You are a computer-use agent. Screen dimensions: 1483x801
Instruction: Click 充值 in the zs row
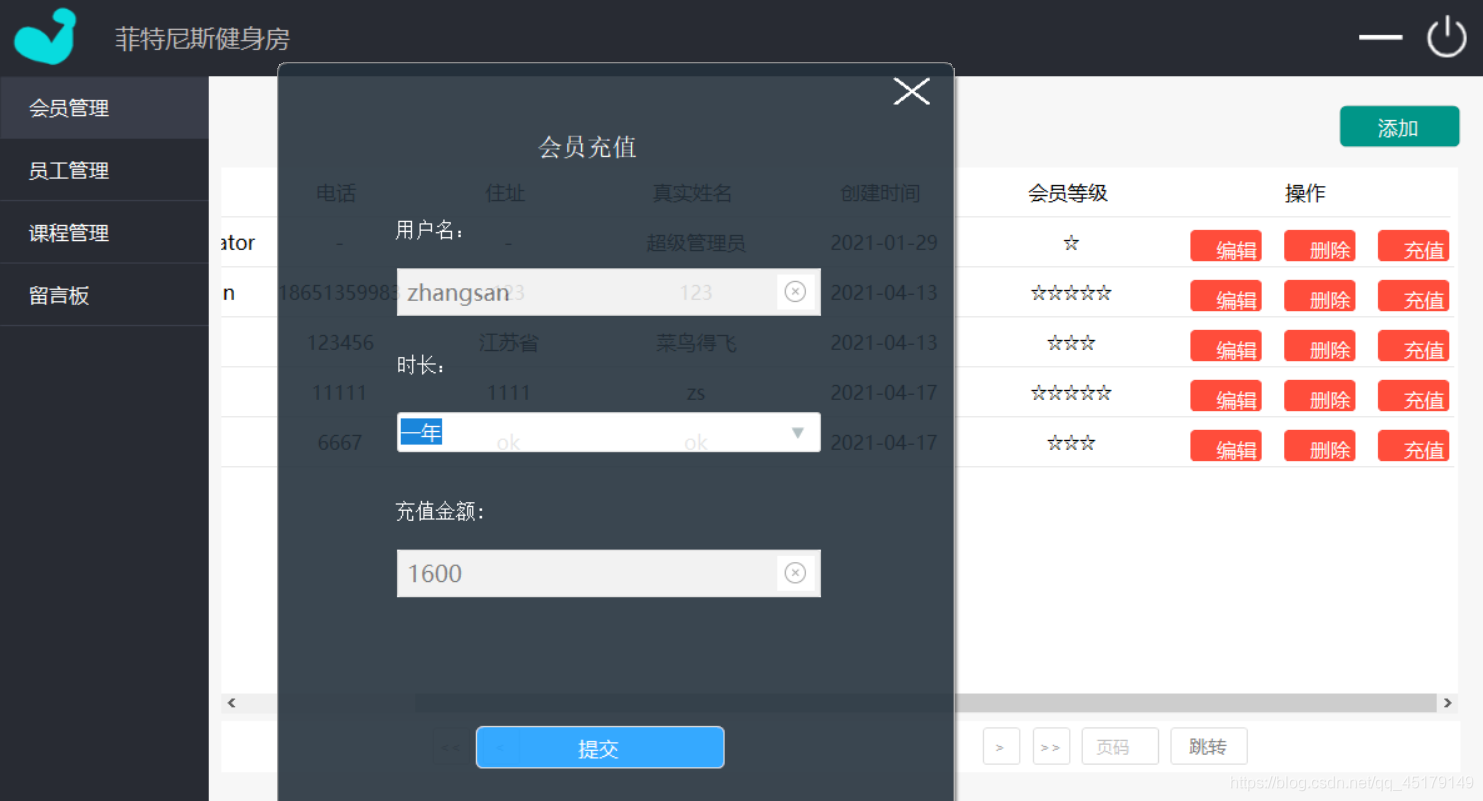[1414, 397]
